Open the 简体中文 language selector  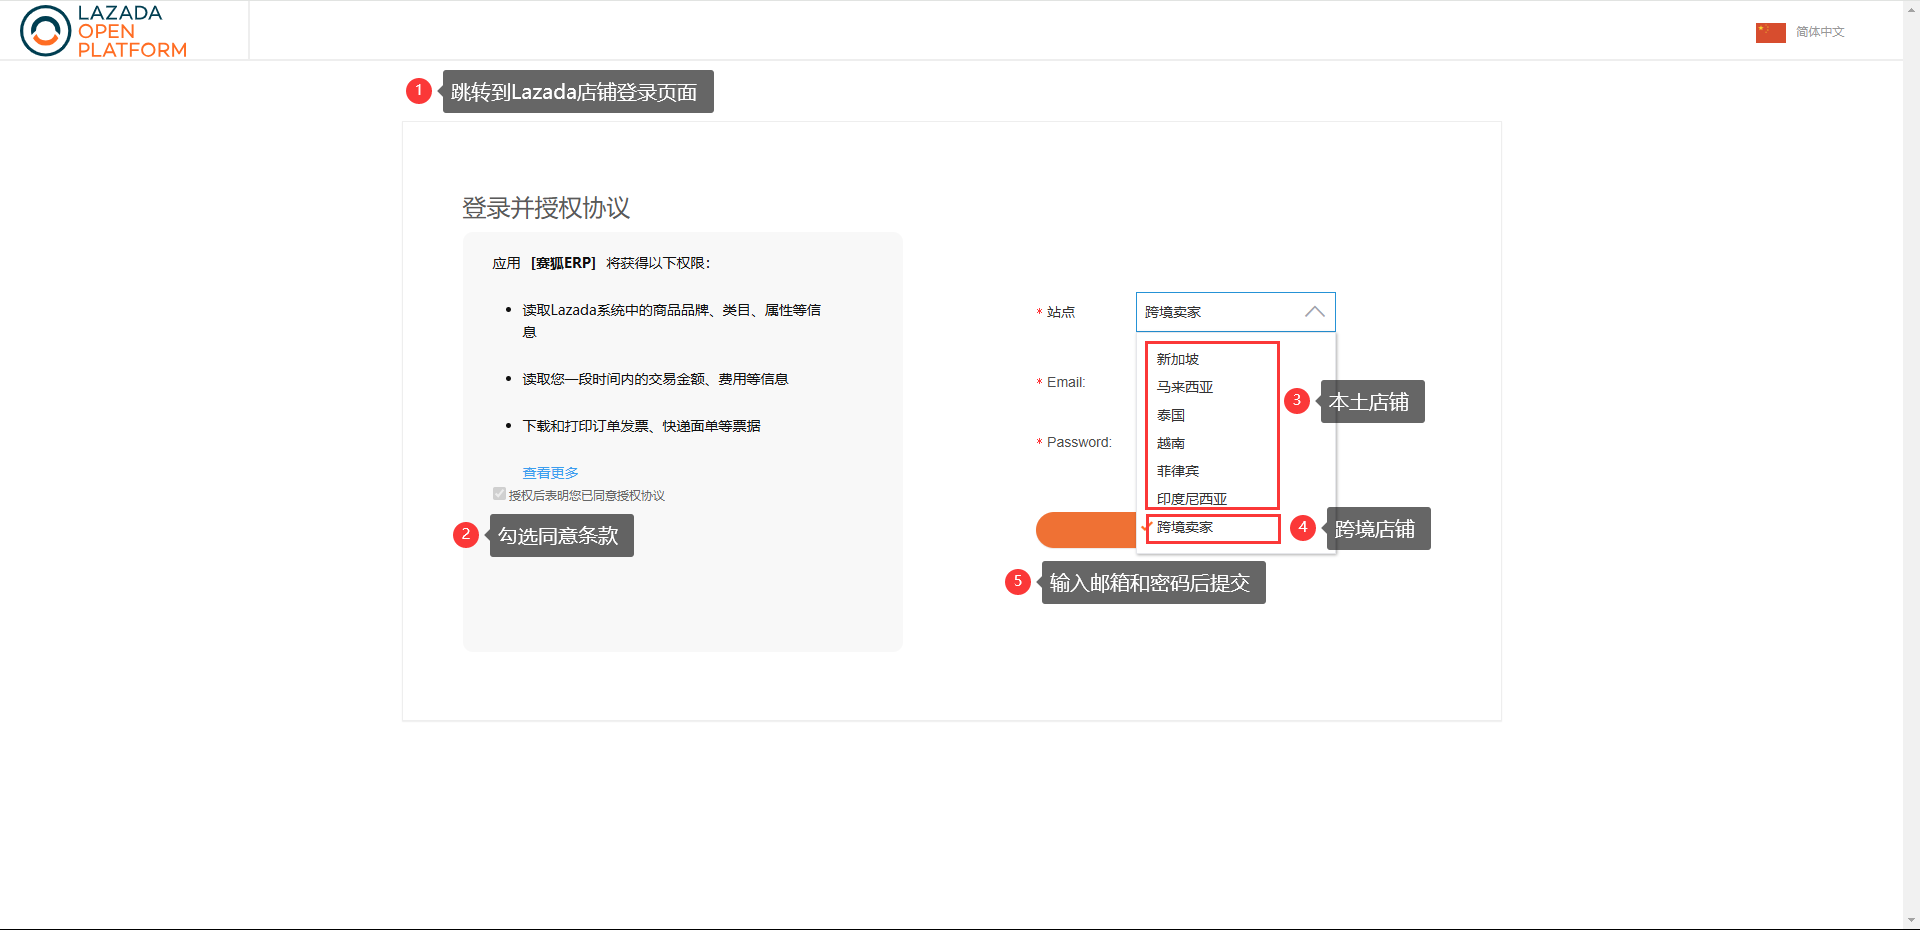click(1820, 32)
